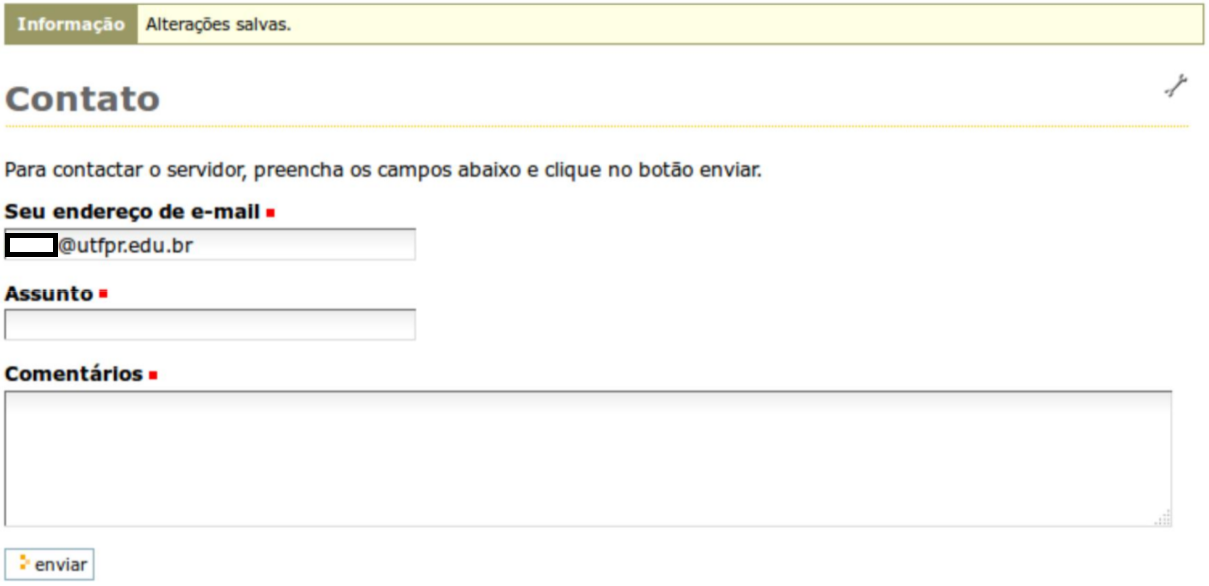The image size is (1209, 586).
Task: Select the Assunto field label
Action: click(48, 294)
